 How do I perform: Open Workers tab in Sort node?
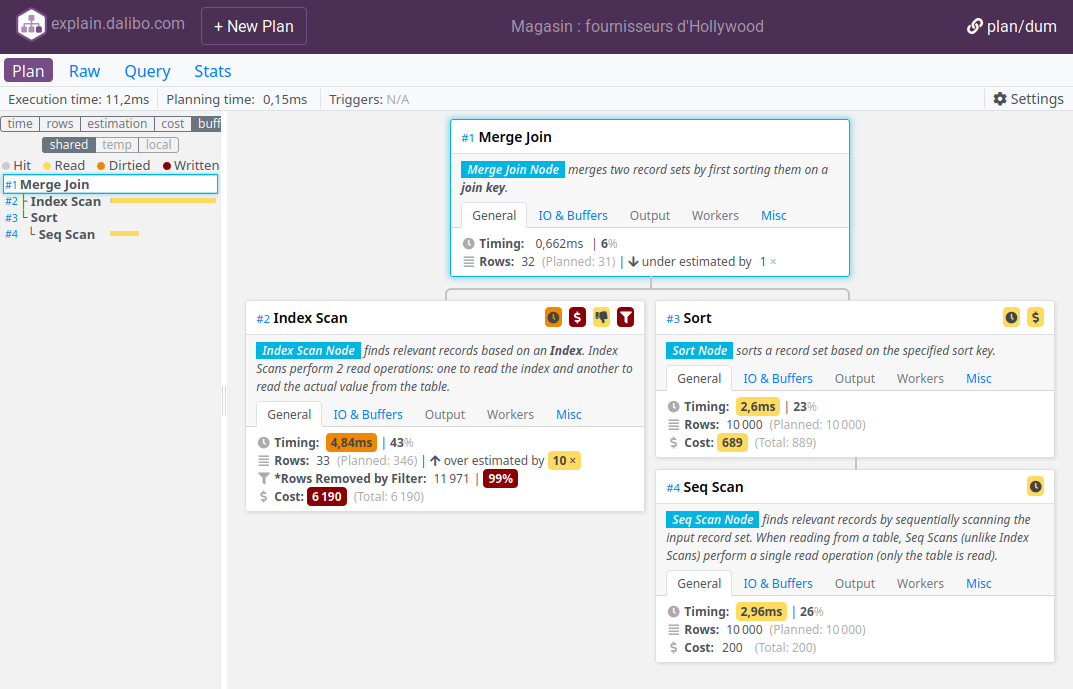pyautogui.click(x=920, y=378)
